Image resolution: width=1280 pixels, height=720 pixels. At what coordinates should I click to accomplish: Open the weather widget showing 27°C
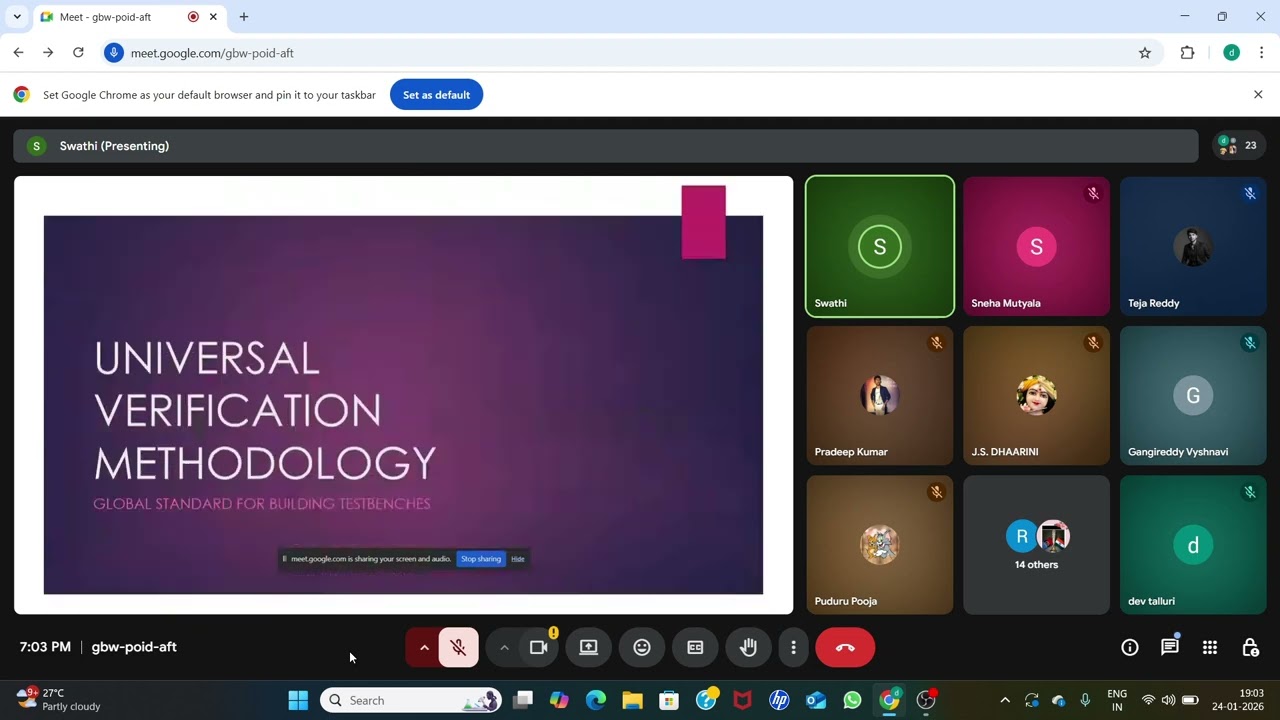pos(60,700)
